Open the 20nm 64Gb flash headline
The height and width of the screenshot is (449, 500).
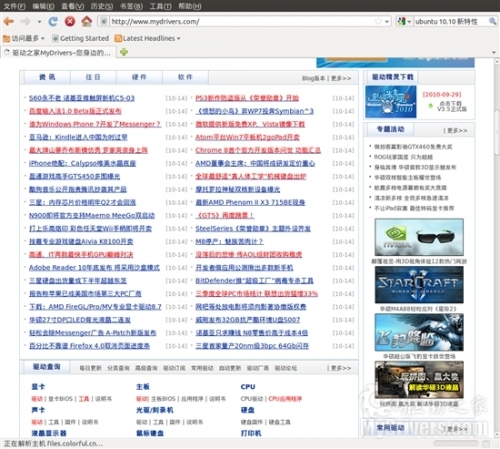point(252,346)
